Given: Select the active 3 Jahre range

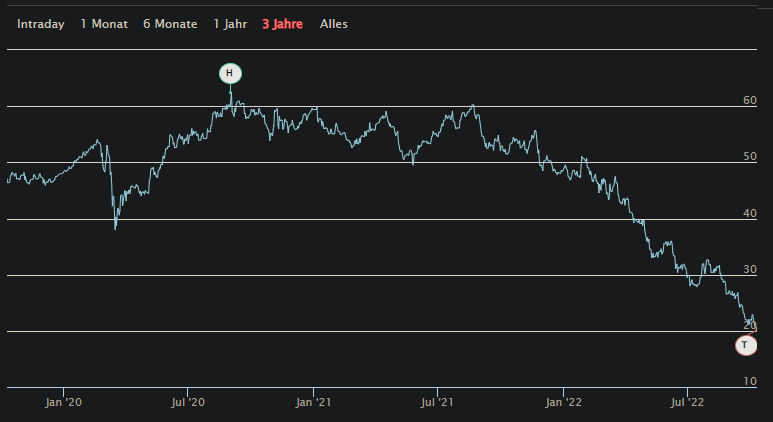Looking at the screenshot, I should (x=282, y=24).
